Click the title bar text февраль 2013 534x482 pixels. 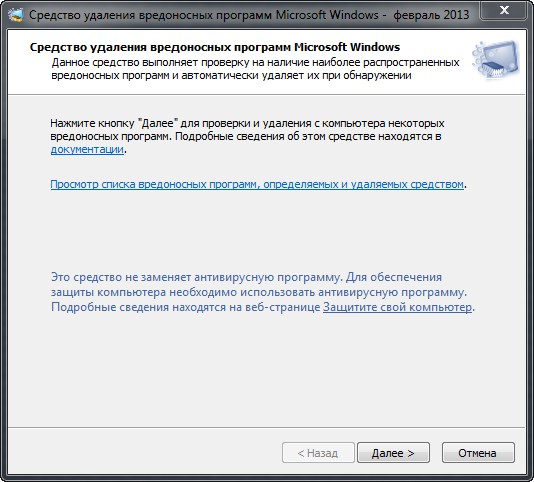point(431,15)
